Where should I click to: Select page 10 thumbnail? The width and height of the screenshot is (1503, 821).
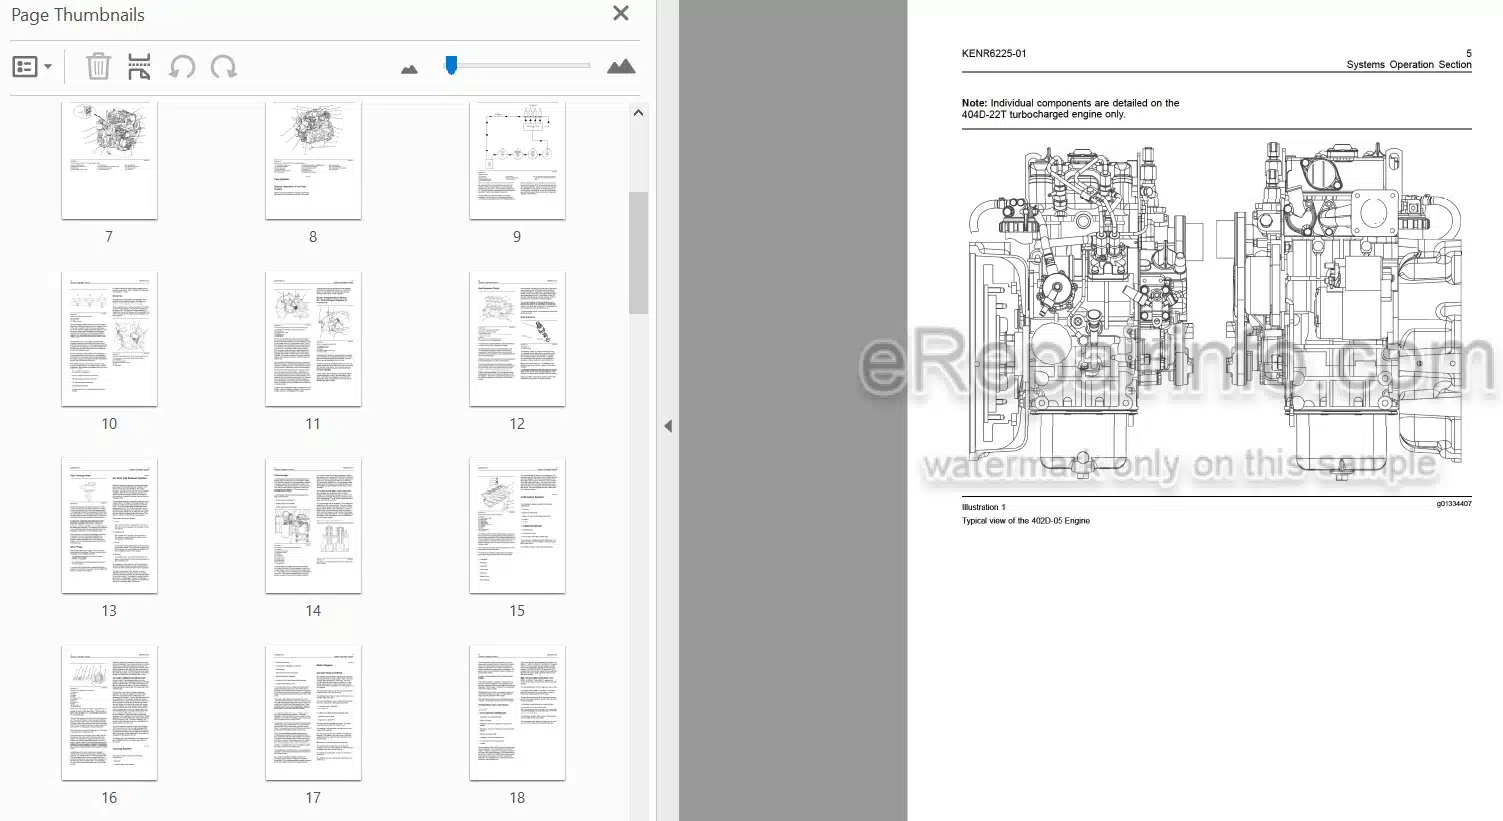(x=109, y=339)
